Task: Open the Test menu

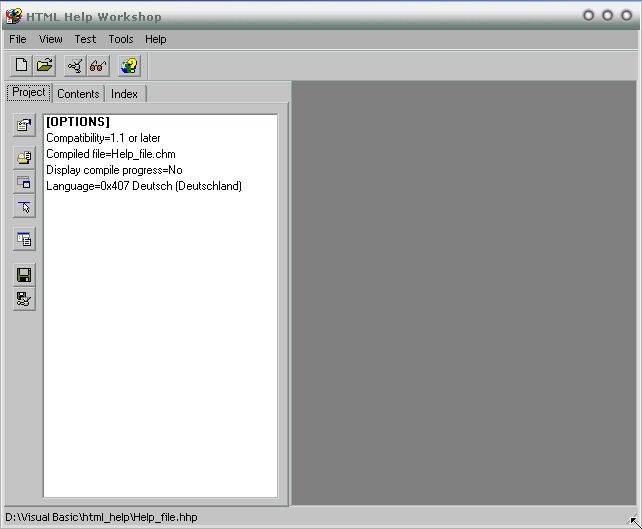Action: 85,39
